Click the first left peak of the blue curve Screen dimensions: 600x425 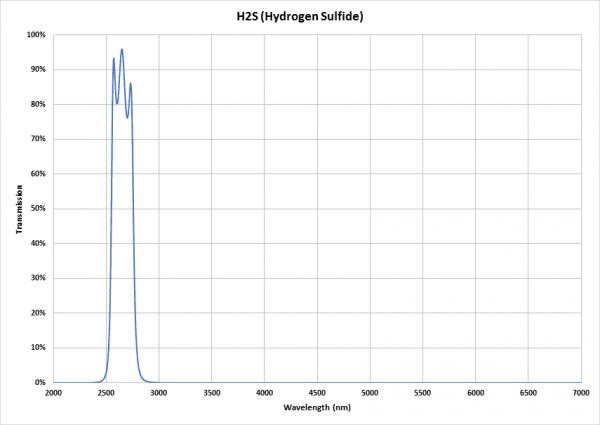113,58
